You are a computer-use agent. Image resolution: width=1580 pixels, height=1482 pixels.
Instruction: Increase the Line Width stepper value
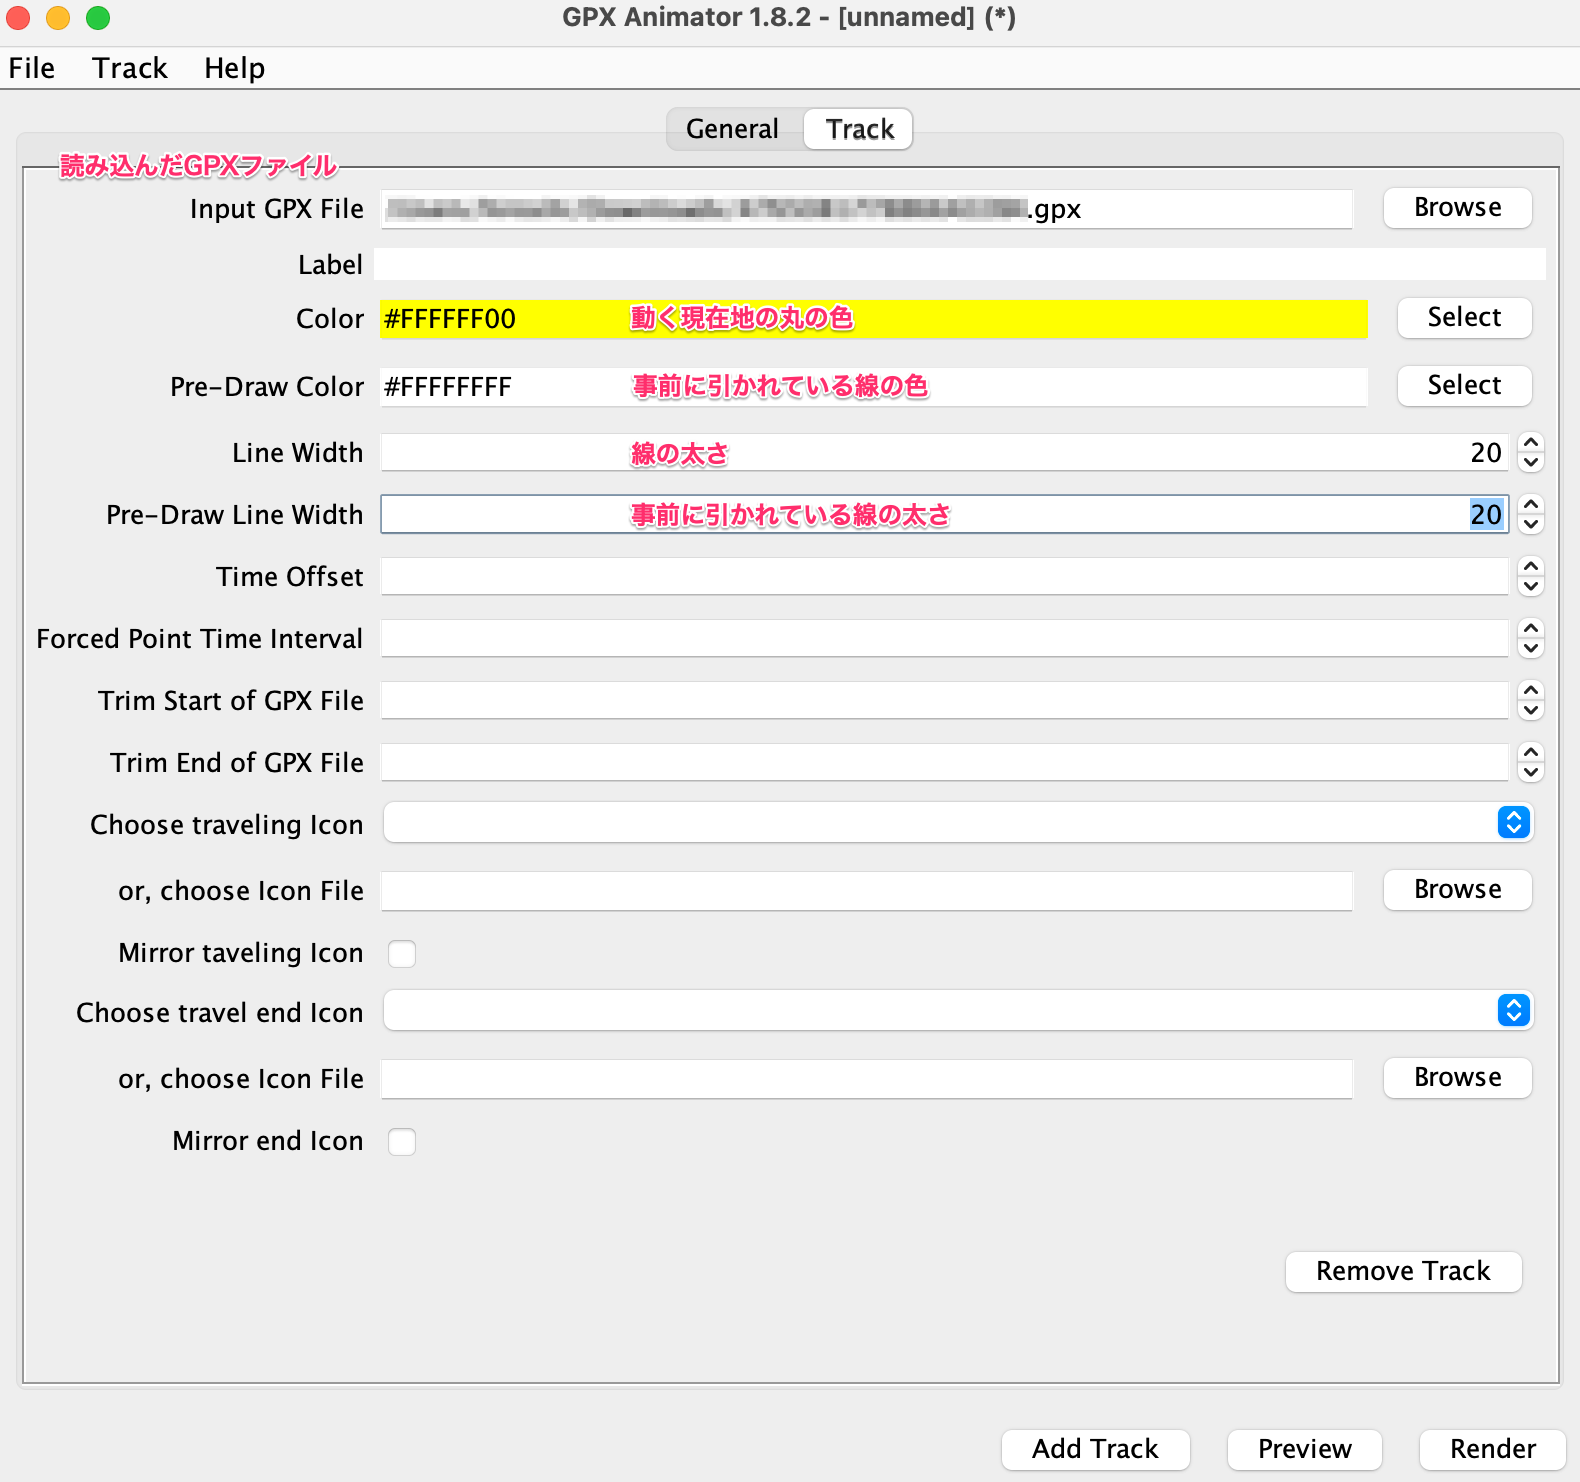point(1530,442)
